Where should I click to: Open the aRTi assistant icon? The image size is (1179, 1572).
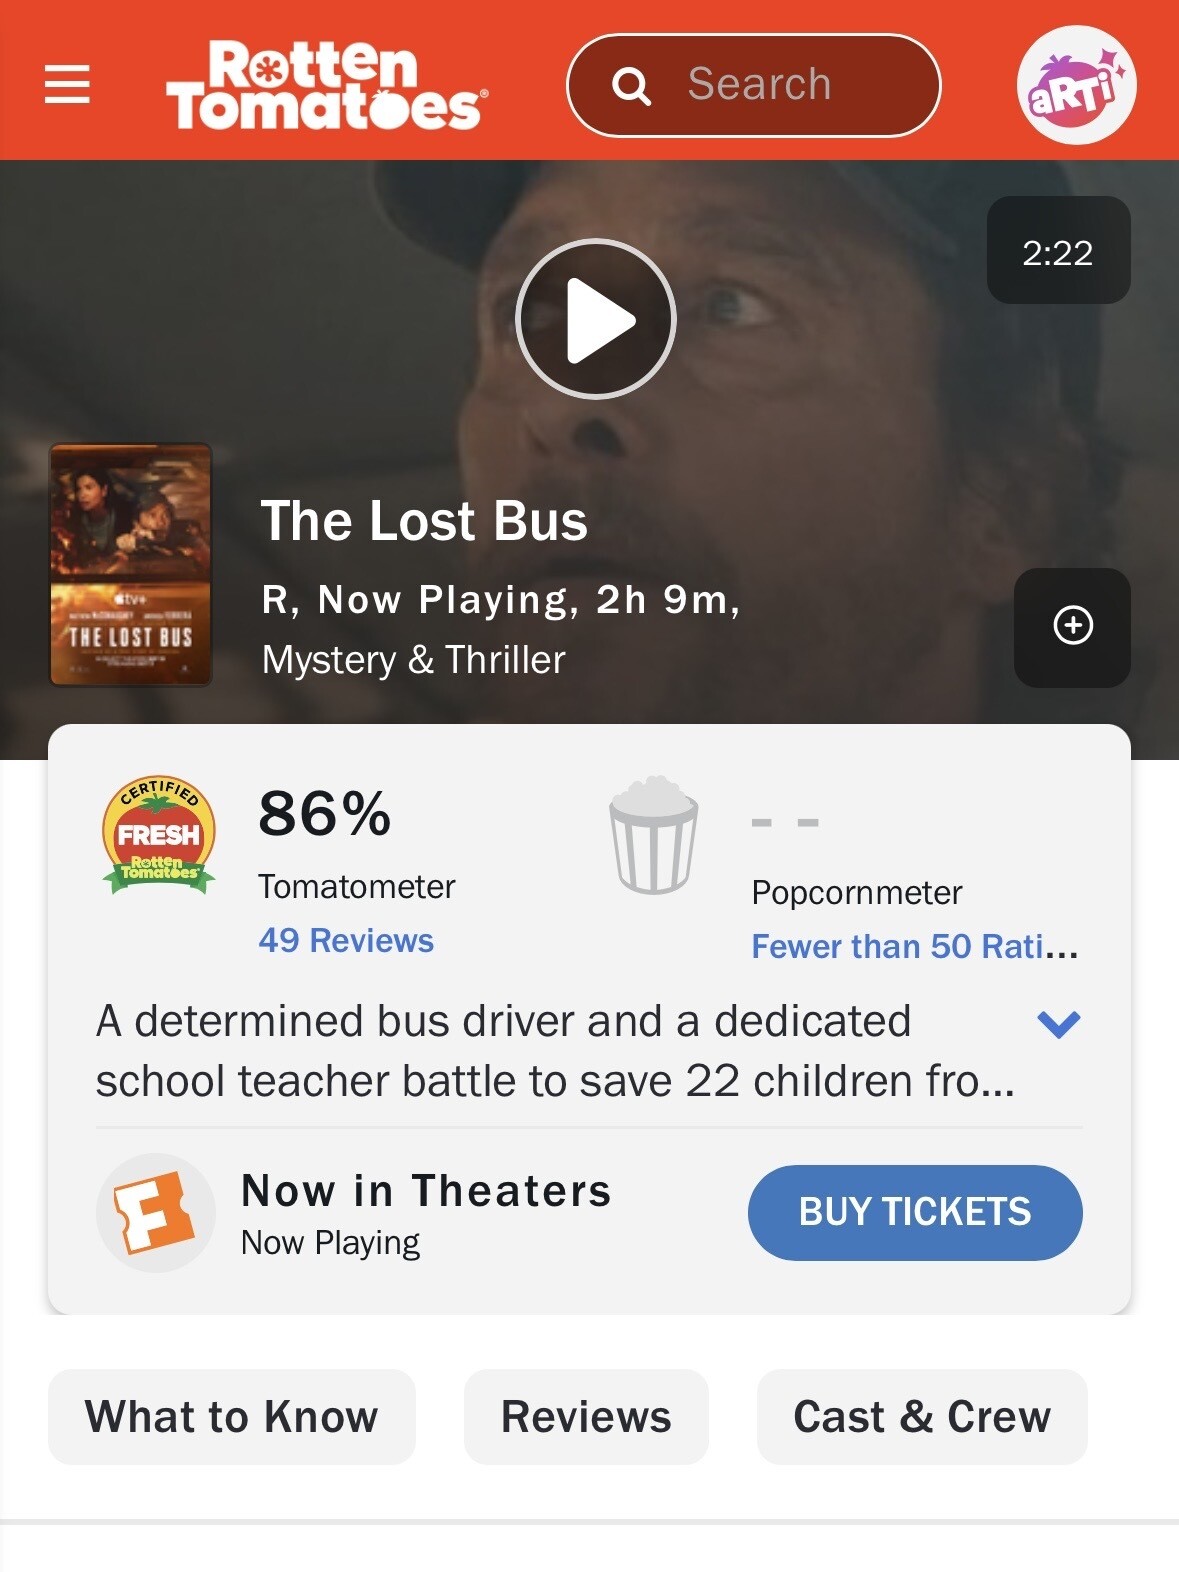[x=1076, y=85]
